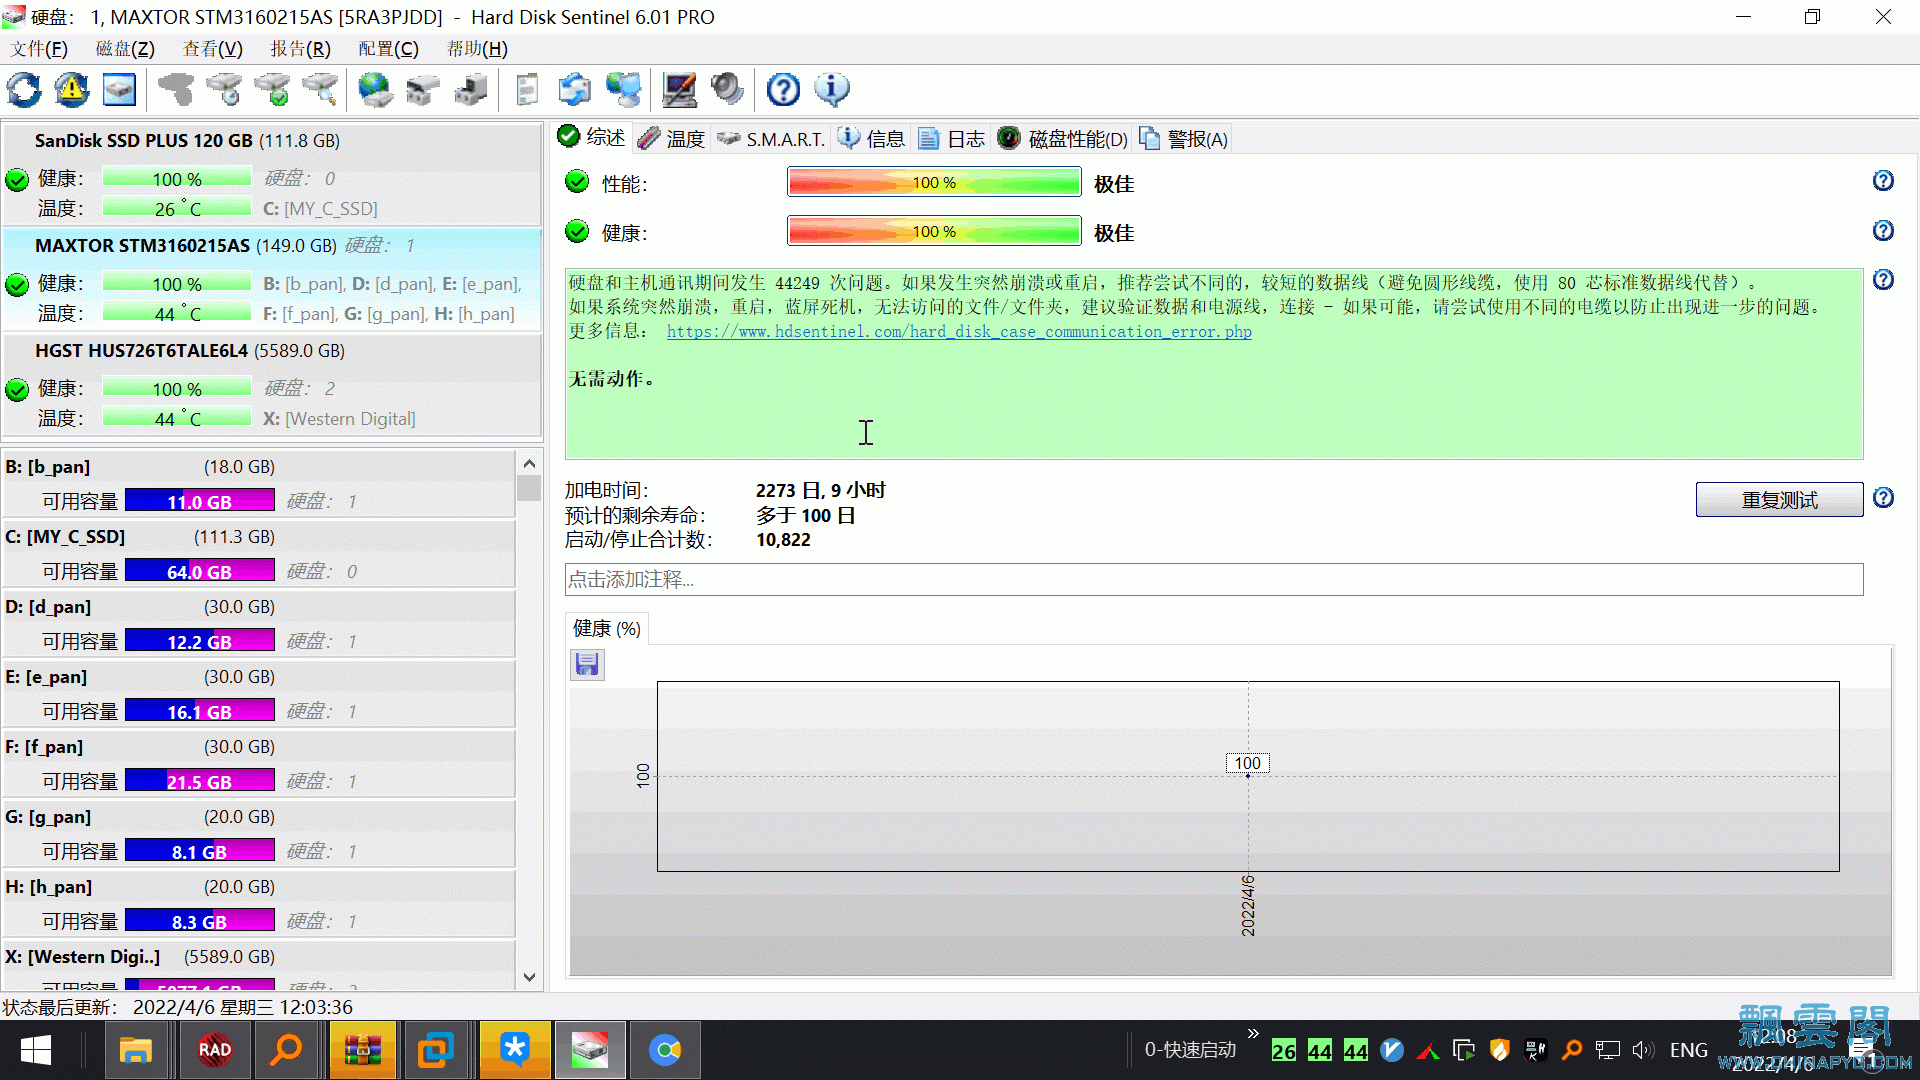Select HGST HUS726T6TALE6L4 disk entry

coord(272,385)
